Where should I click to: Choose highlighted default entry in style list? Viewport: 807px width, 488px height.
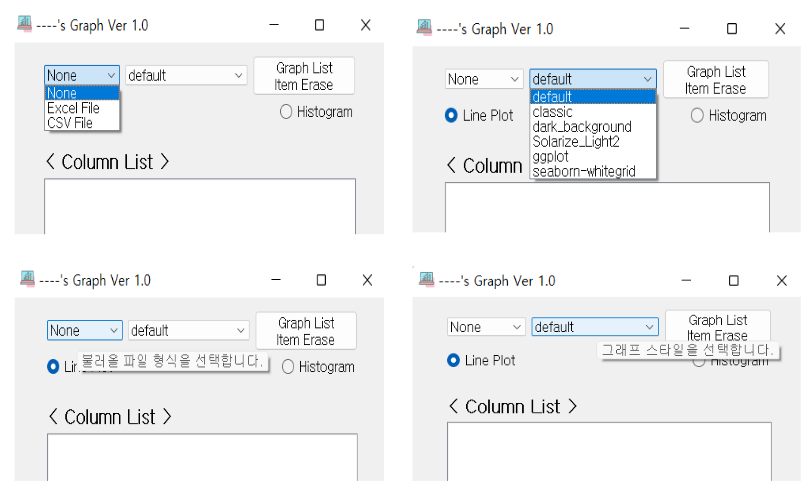point(593,97)
